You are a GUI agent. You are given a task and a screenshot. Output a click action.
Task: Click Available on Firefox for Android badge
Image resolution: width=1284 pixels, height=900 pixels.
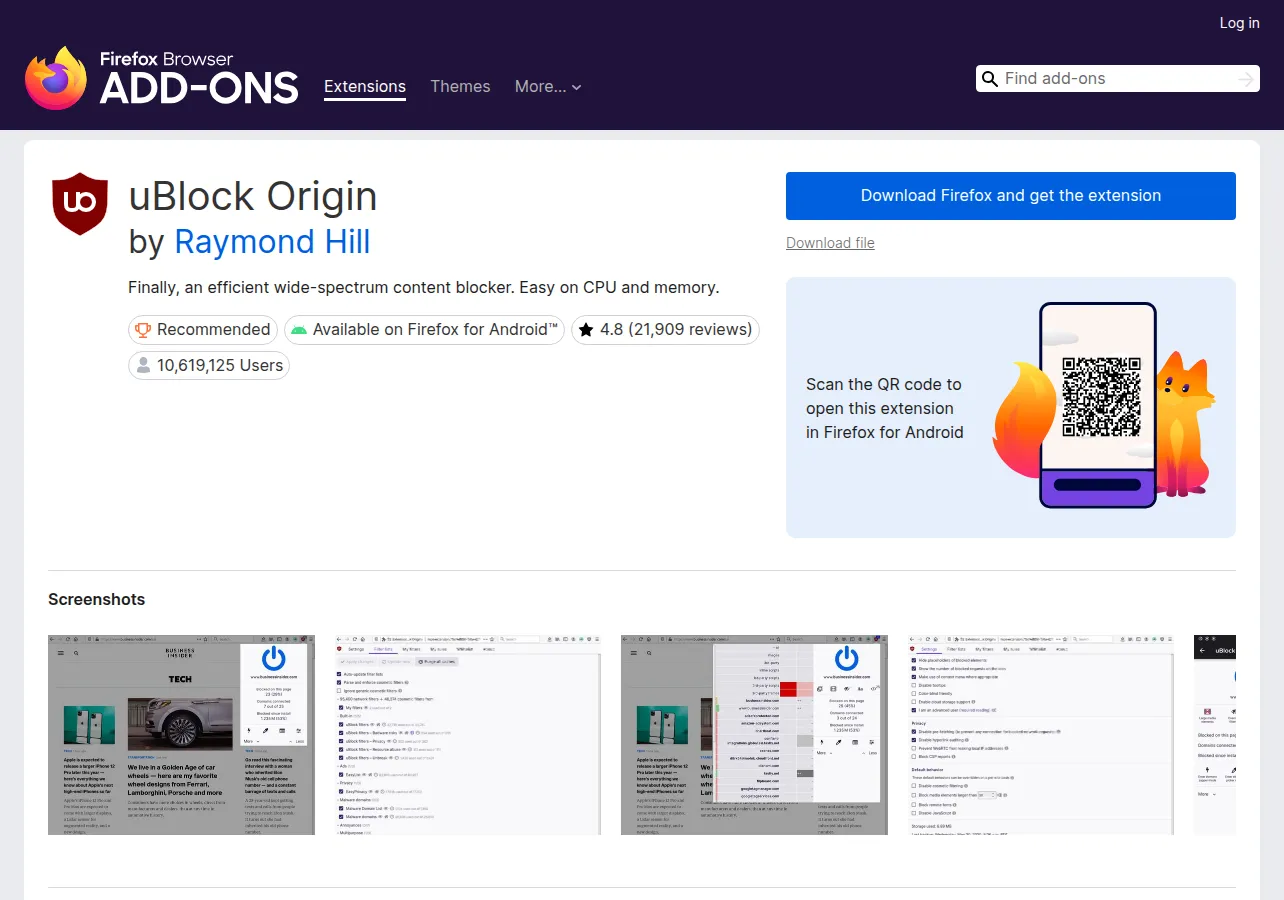[424, 329]
